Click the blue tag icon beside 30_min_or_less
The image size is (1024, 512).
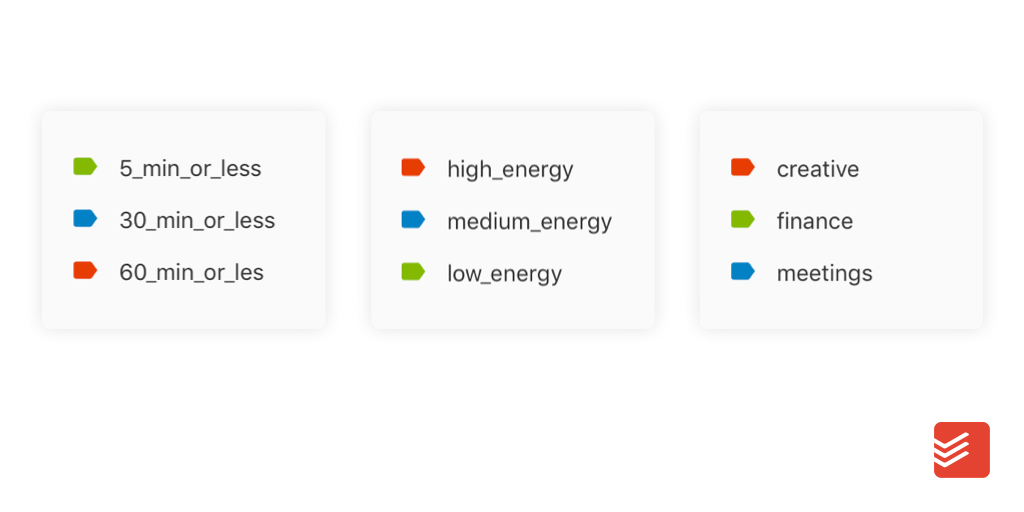coord(85,219)
